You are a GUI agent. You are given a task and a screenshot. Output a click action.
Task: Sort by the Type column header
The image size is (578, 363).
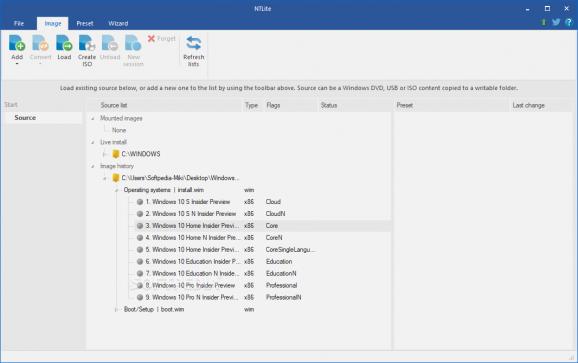(x=251, y=105)
